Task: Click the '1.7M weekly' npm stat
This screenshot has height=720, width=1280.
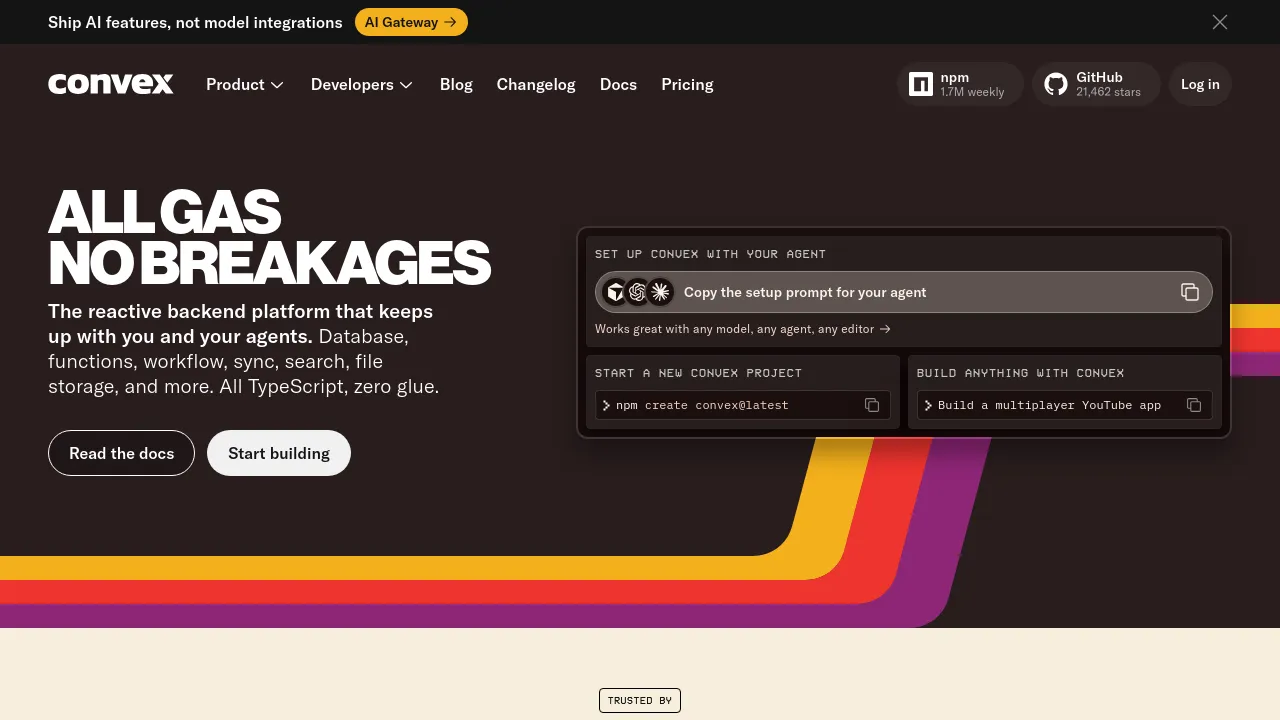Action: click(x=972, y=92)
